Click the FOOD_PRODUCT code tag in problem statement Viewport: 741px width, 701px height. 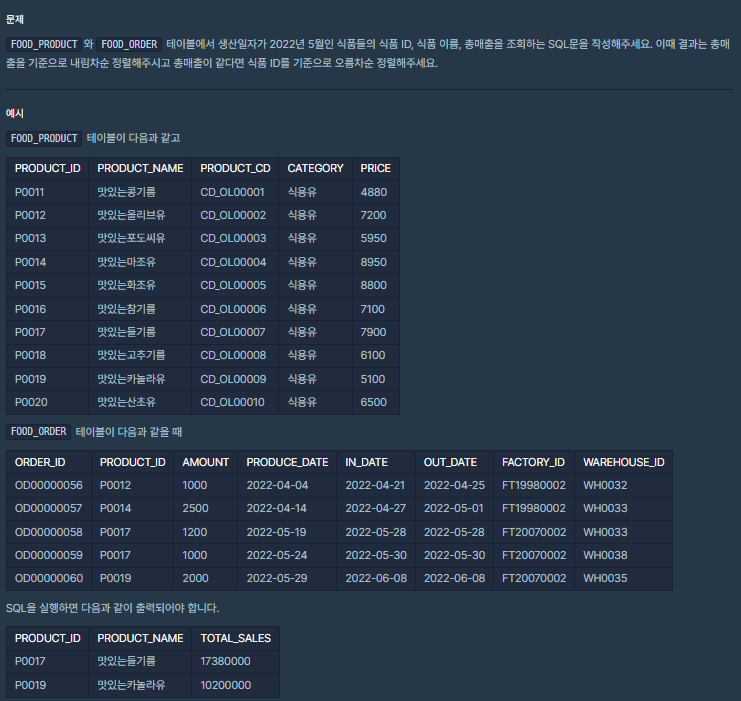pyautogui.click(x=44, y=44)
